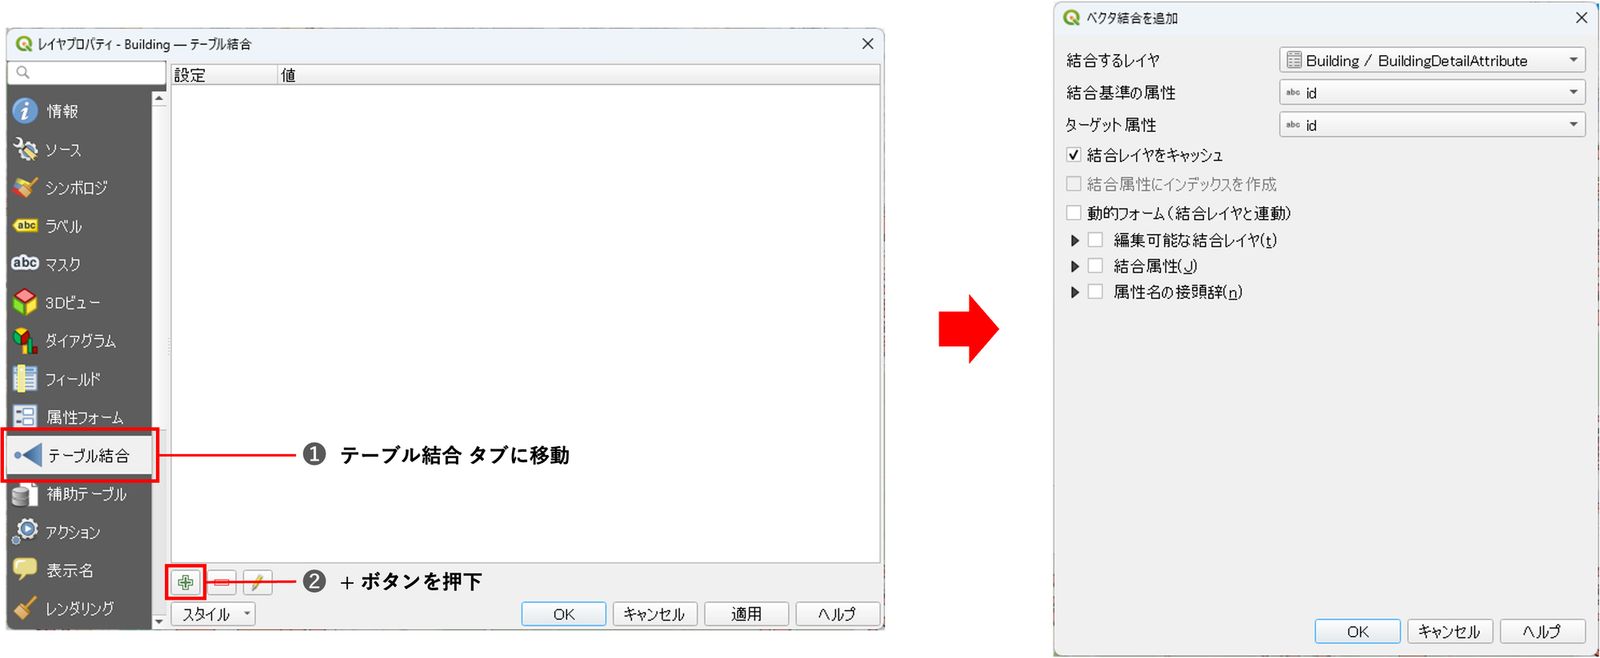The image size is (1600, 658).
Task: Open the ソース (Source) sidebar tab
Action: pos(78,150)
